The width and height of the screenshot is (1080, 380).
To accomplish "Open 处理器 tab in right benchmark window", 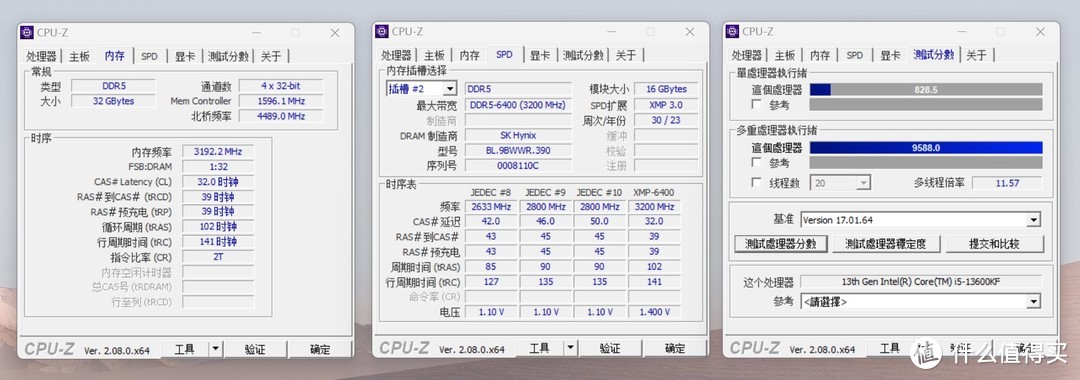I will point(747,56).
